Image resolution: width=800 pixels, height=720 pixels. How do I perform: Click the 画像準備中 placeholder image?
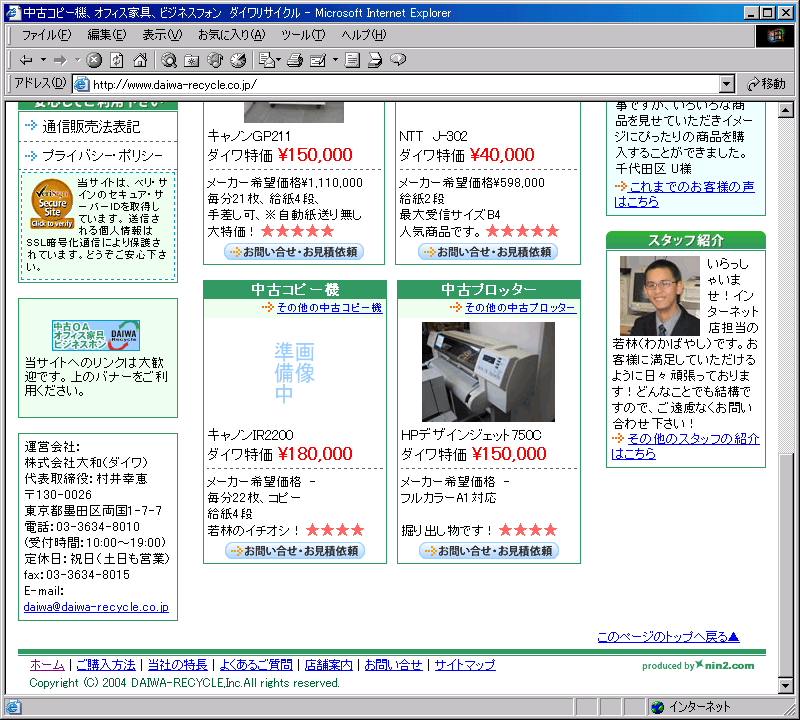pos(294,372)
